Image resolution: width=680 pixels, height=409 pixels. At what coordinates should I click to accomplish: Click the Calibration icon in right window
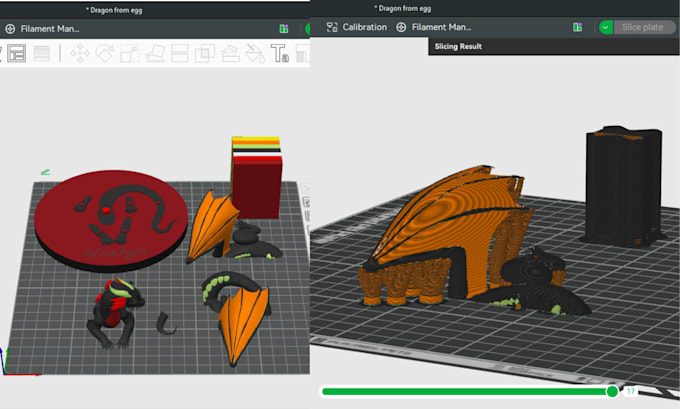coord(332,27)
